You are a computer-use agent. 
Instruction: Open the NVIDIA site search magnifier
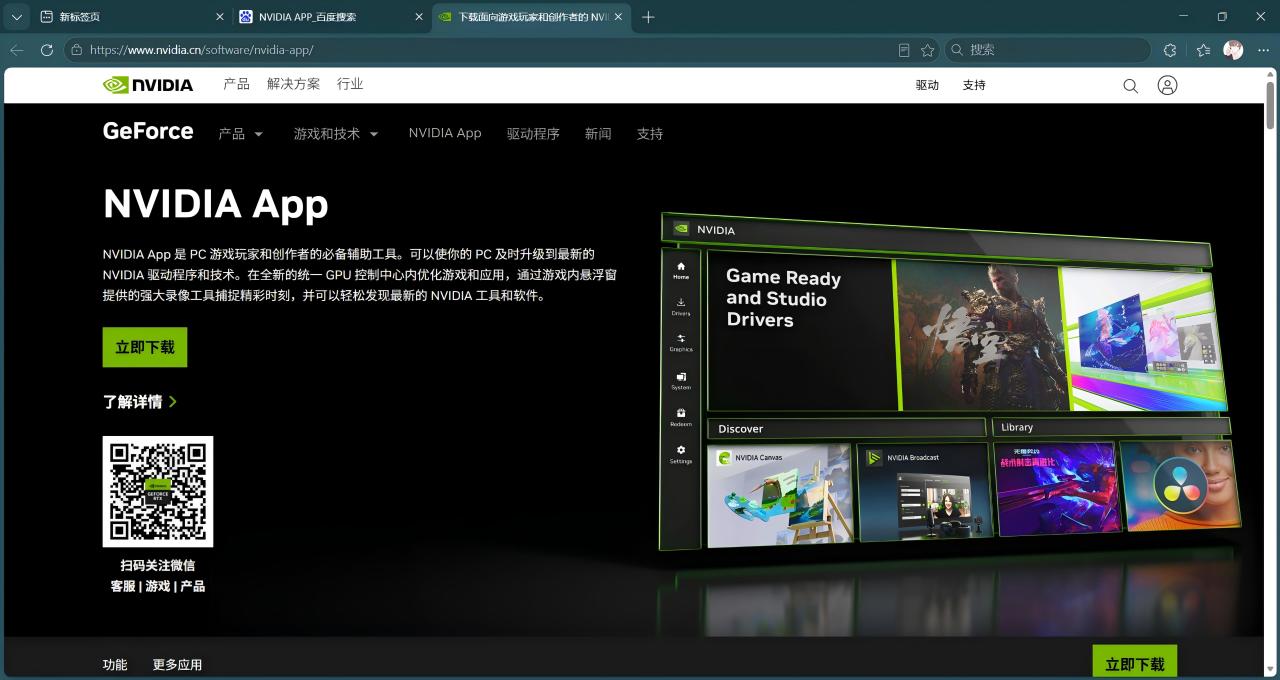pos(1130,86)
